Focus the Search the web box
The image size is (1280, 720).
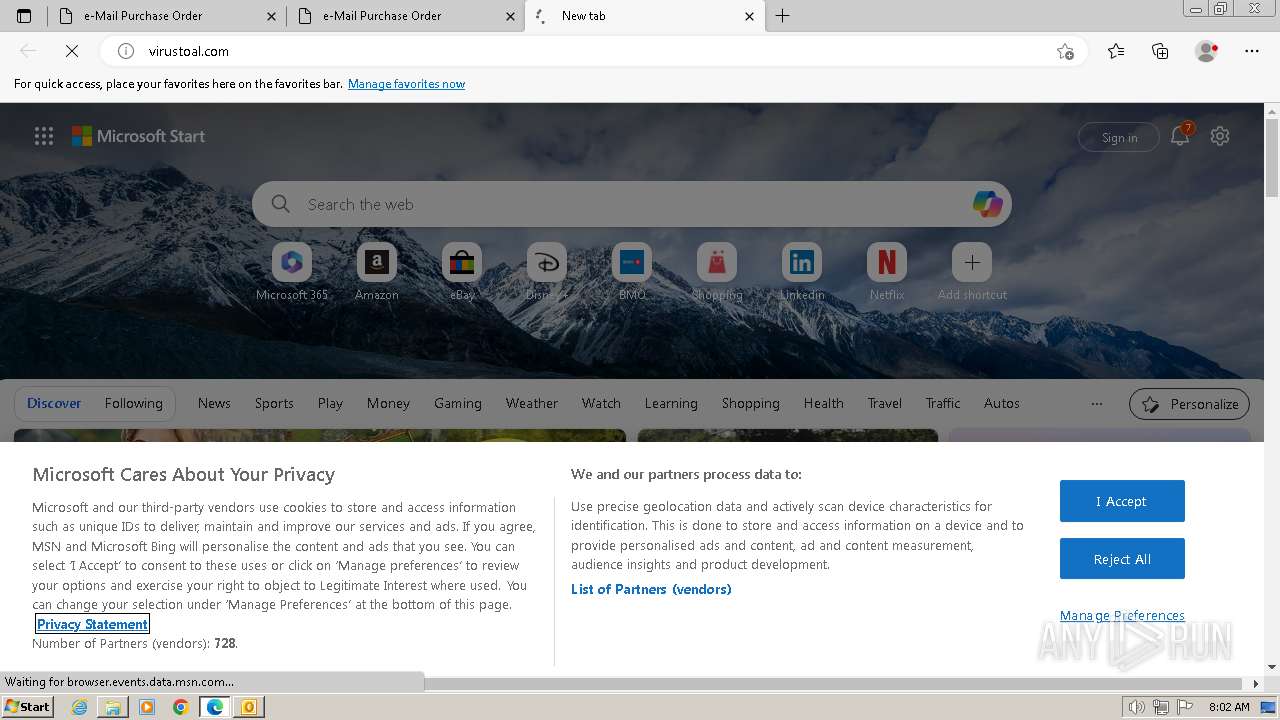tap(632, 204)
